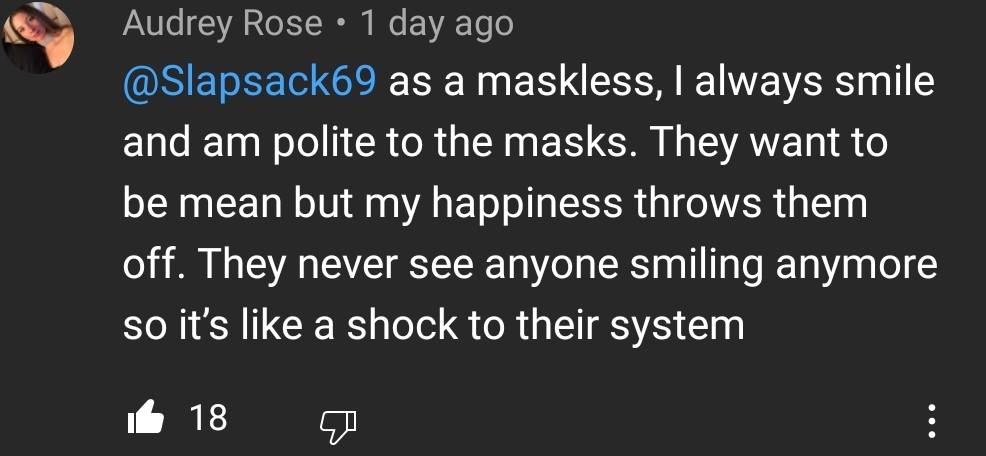986x456 pixels.
Task: Follow the @Slapsack69 mention link
Action: [250, 84]
